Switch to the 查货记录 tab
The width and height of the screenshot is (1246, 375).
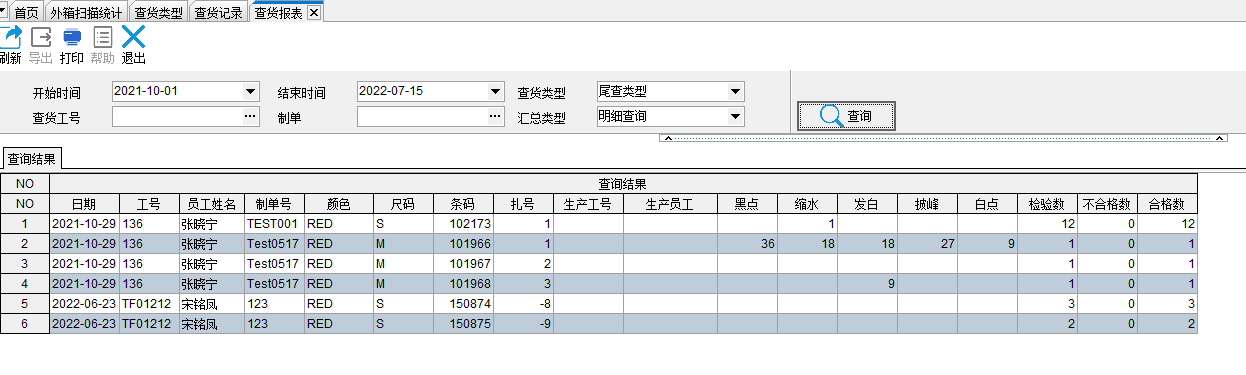218,13
